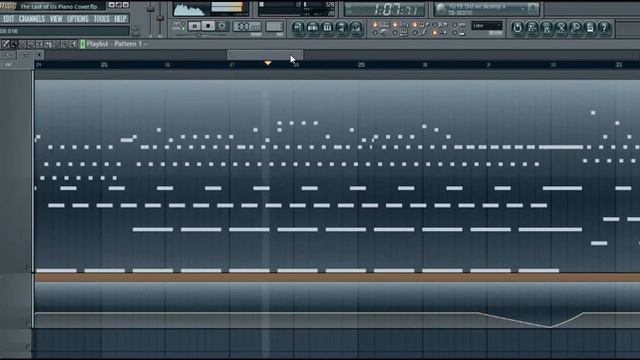Select the Paint brush tool in Playlist
This screenshot has width=640, height=360.
click(14, 44)
